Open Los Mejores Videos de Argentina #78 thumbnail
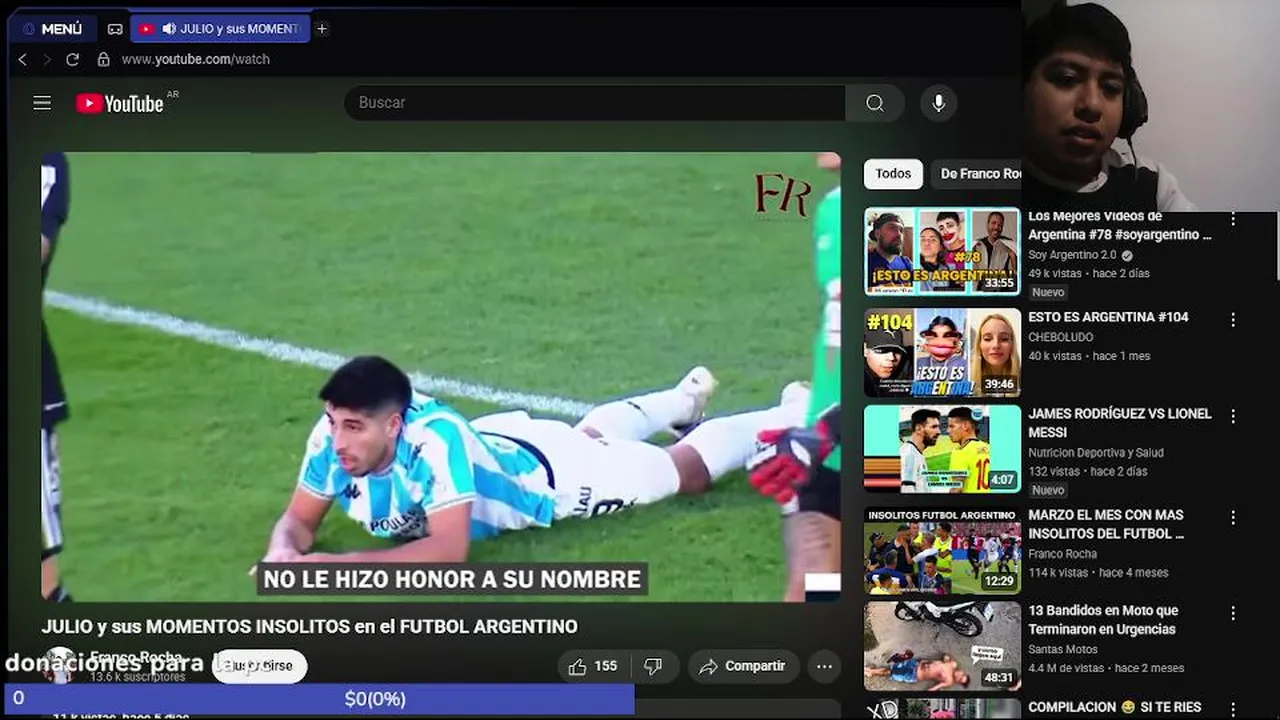This screenshot has width=1280, height=720. click(x=942, y=251)
